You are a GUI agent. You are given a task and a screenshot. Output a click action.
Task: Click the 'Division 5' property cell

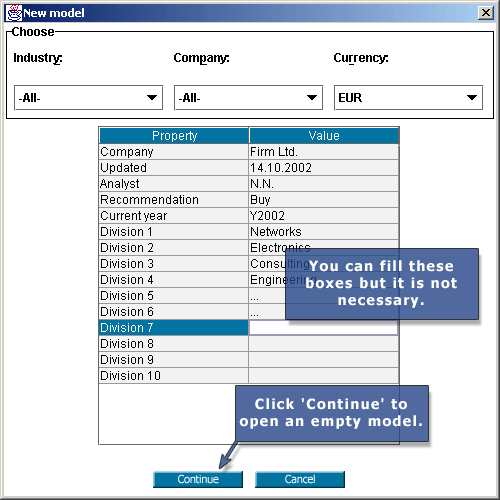(x=174, y=296)
